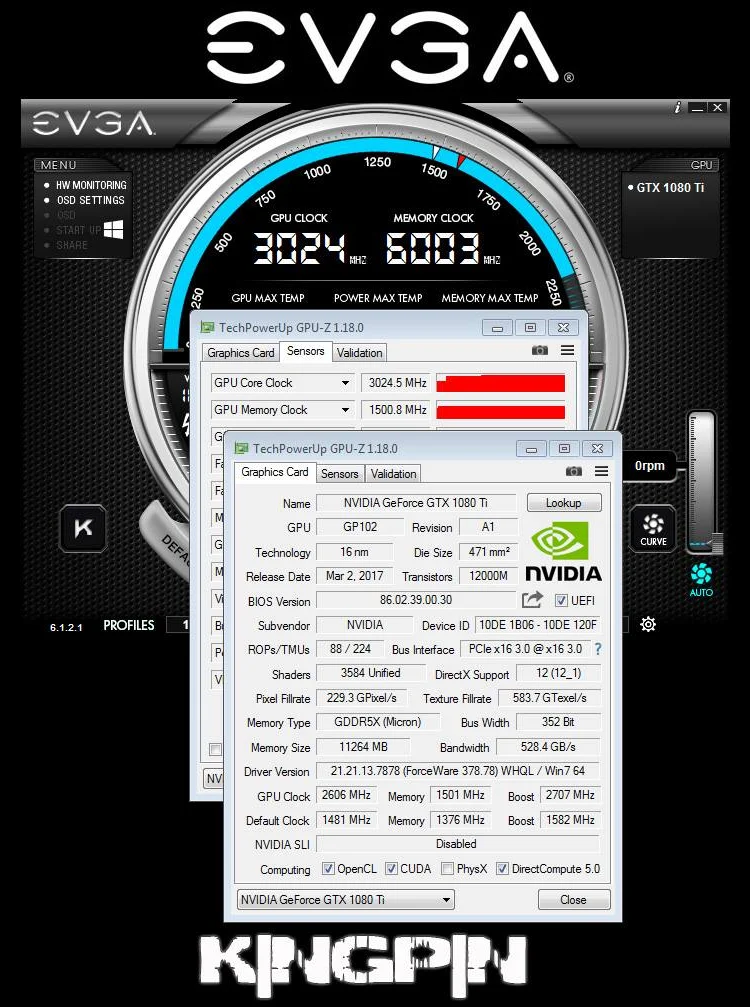
Task: Click the 352 Bit bus width value
Action: 557,722
